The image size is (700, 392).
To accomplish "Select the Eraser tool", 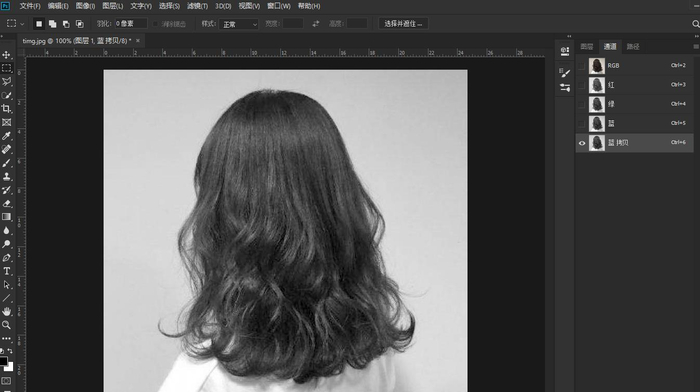I will pos(6,204).
